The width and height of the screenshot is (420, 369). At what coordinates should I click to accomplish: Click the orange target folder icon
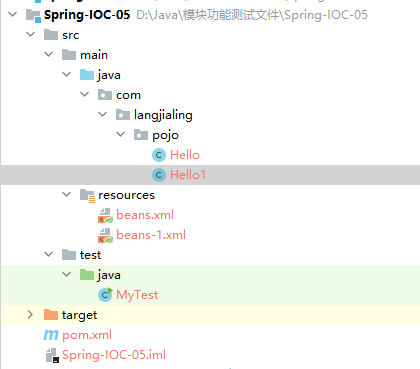51,315
